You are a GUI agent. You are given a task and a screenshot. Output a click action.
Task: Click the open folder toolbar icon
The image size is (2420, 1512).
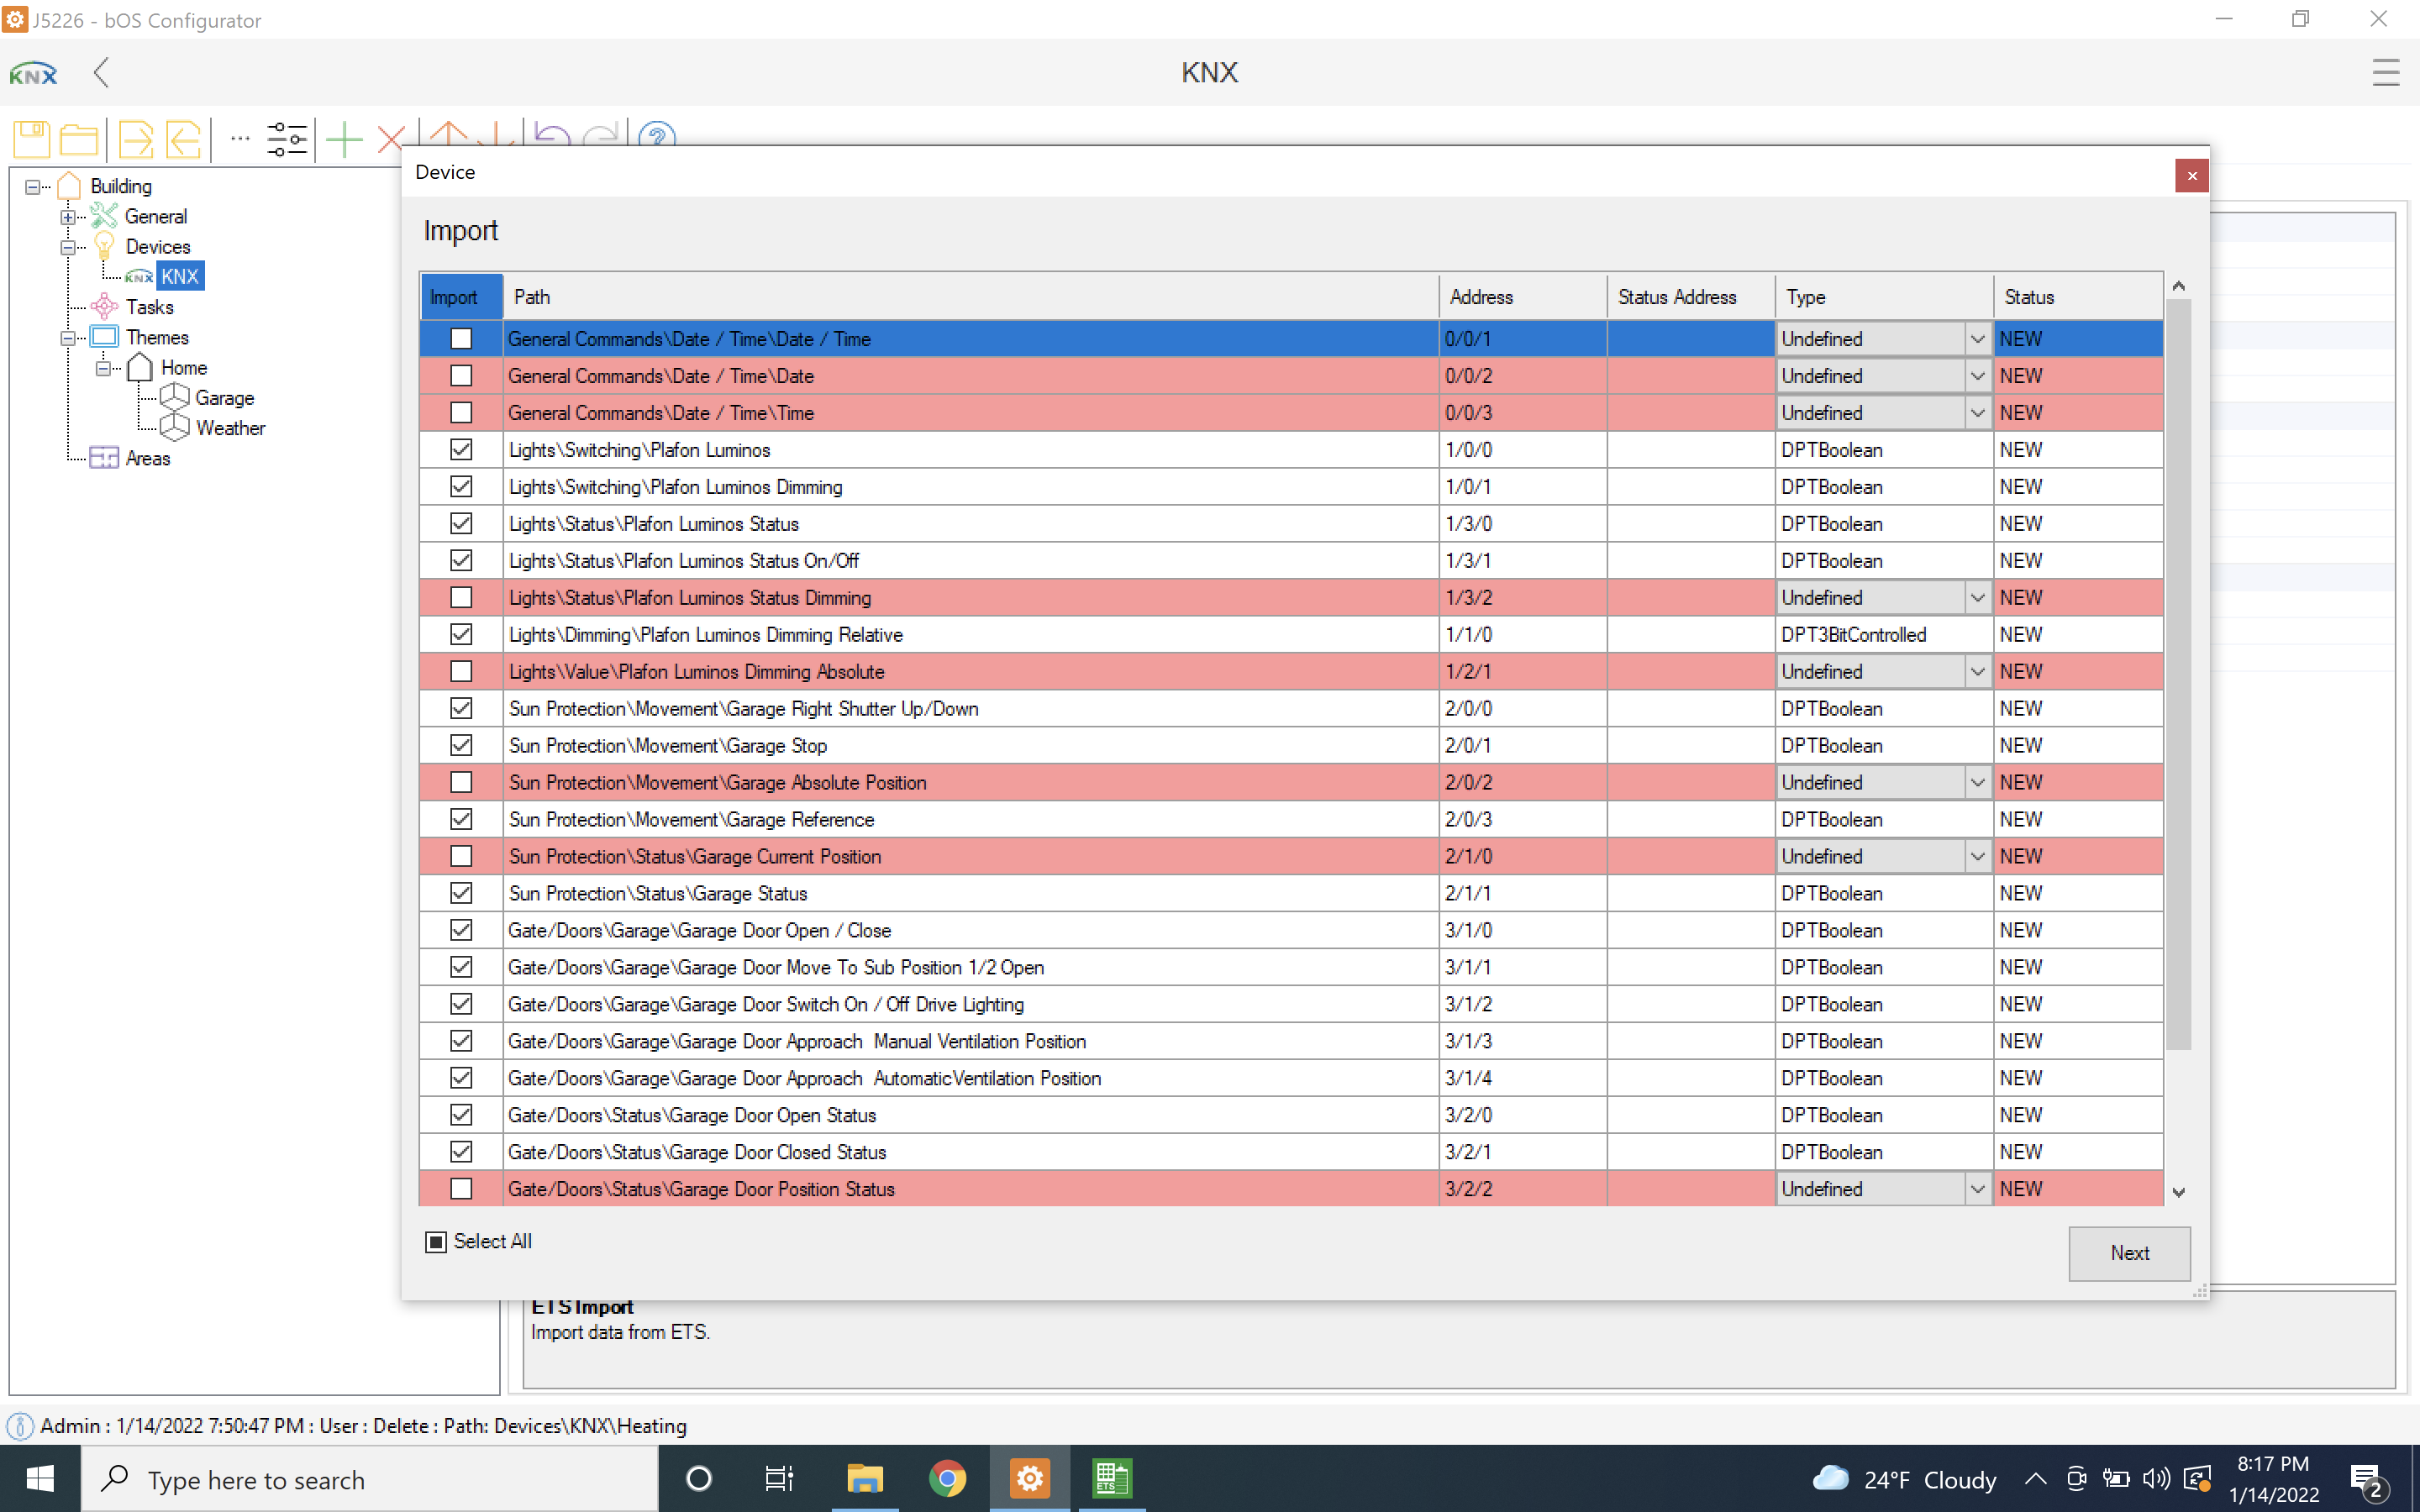point(79,139)
